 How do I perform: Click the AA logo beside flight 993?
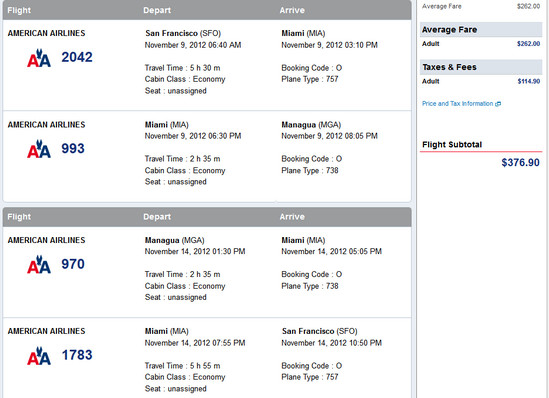39,149
